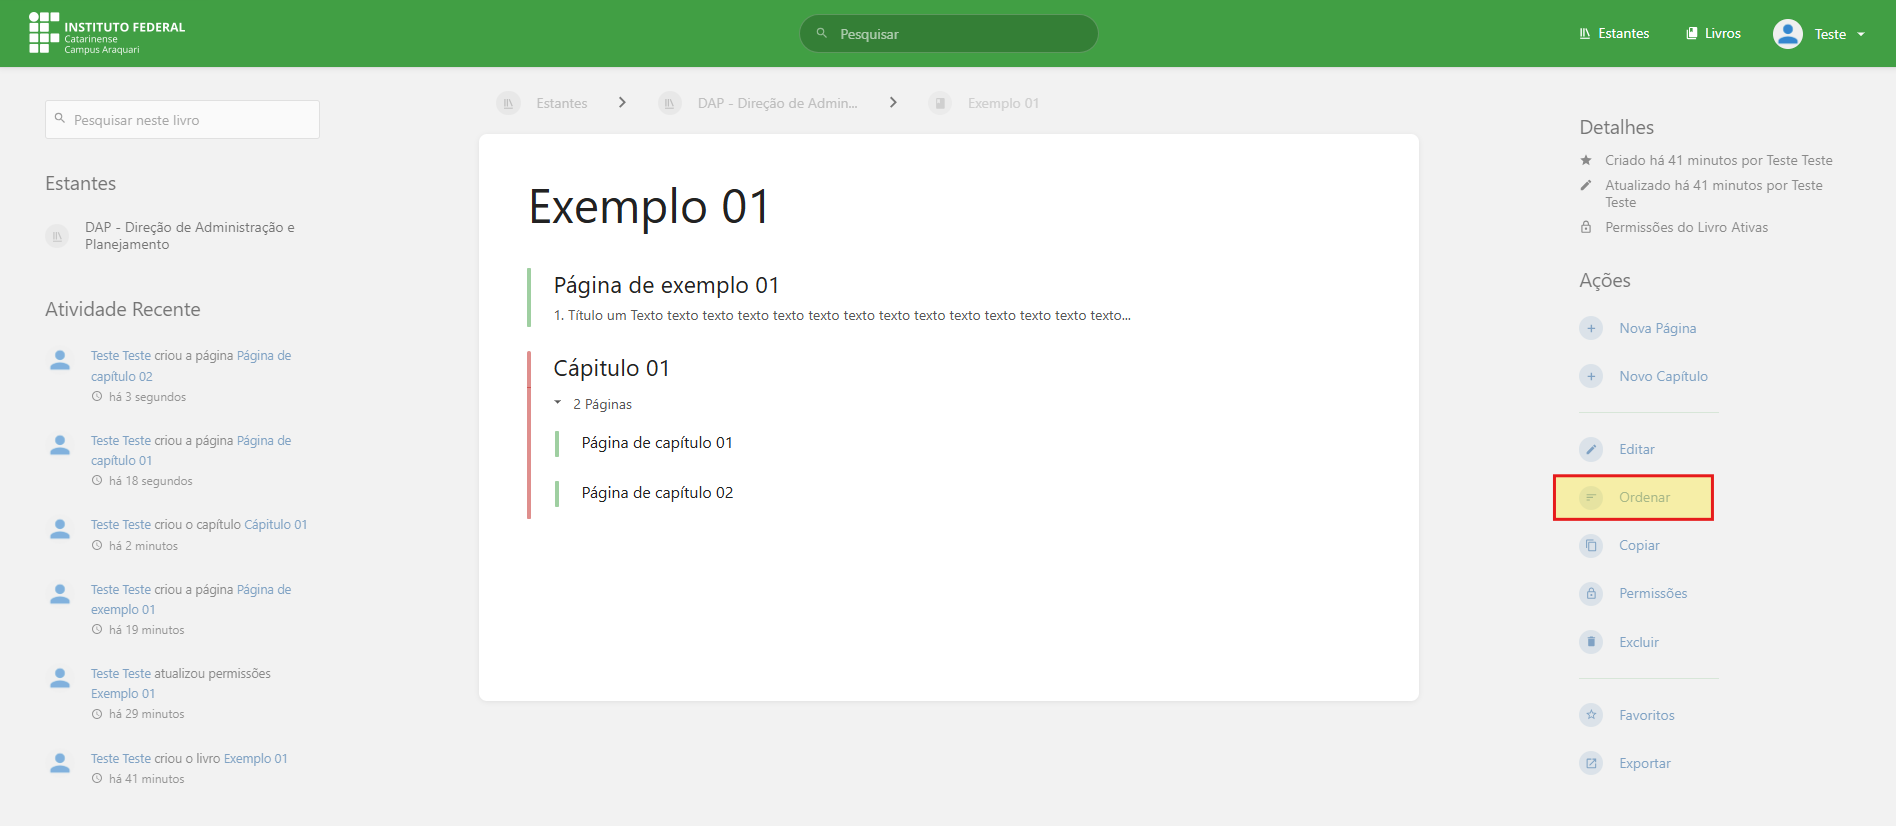Click the trash icon beside Excluir

tap(1590, 642)
